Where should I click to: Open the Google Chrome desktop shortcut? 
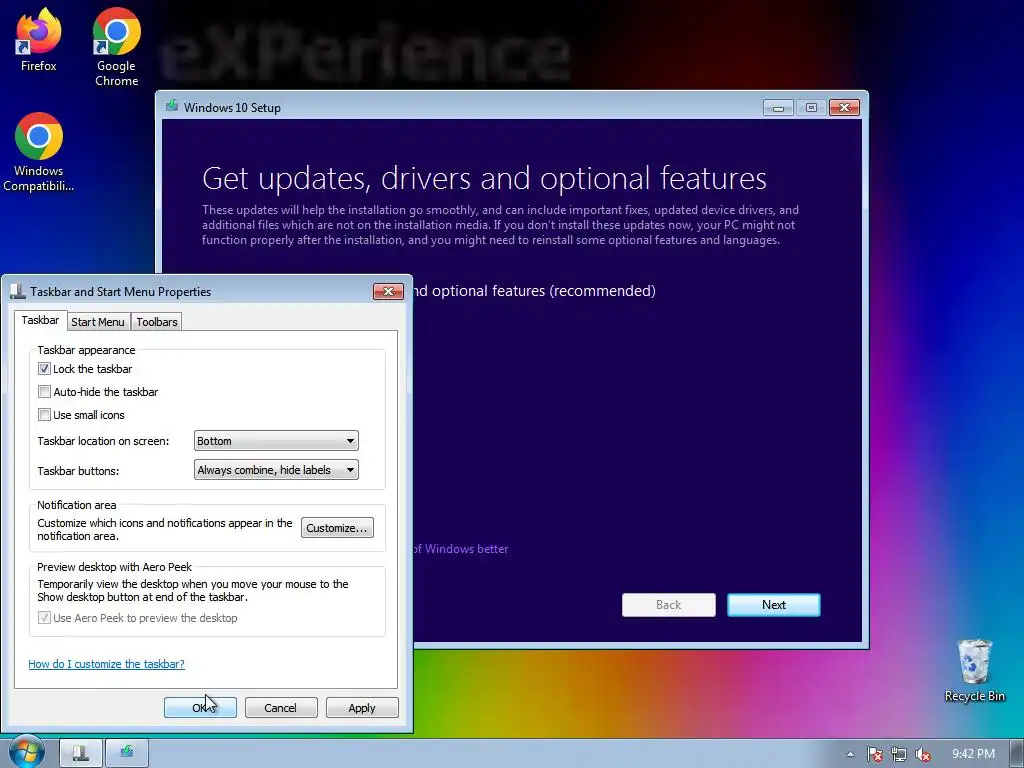116,46
